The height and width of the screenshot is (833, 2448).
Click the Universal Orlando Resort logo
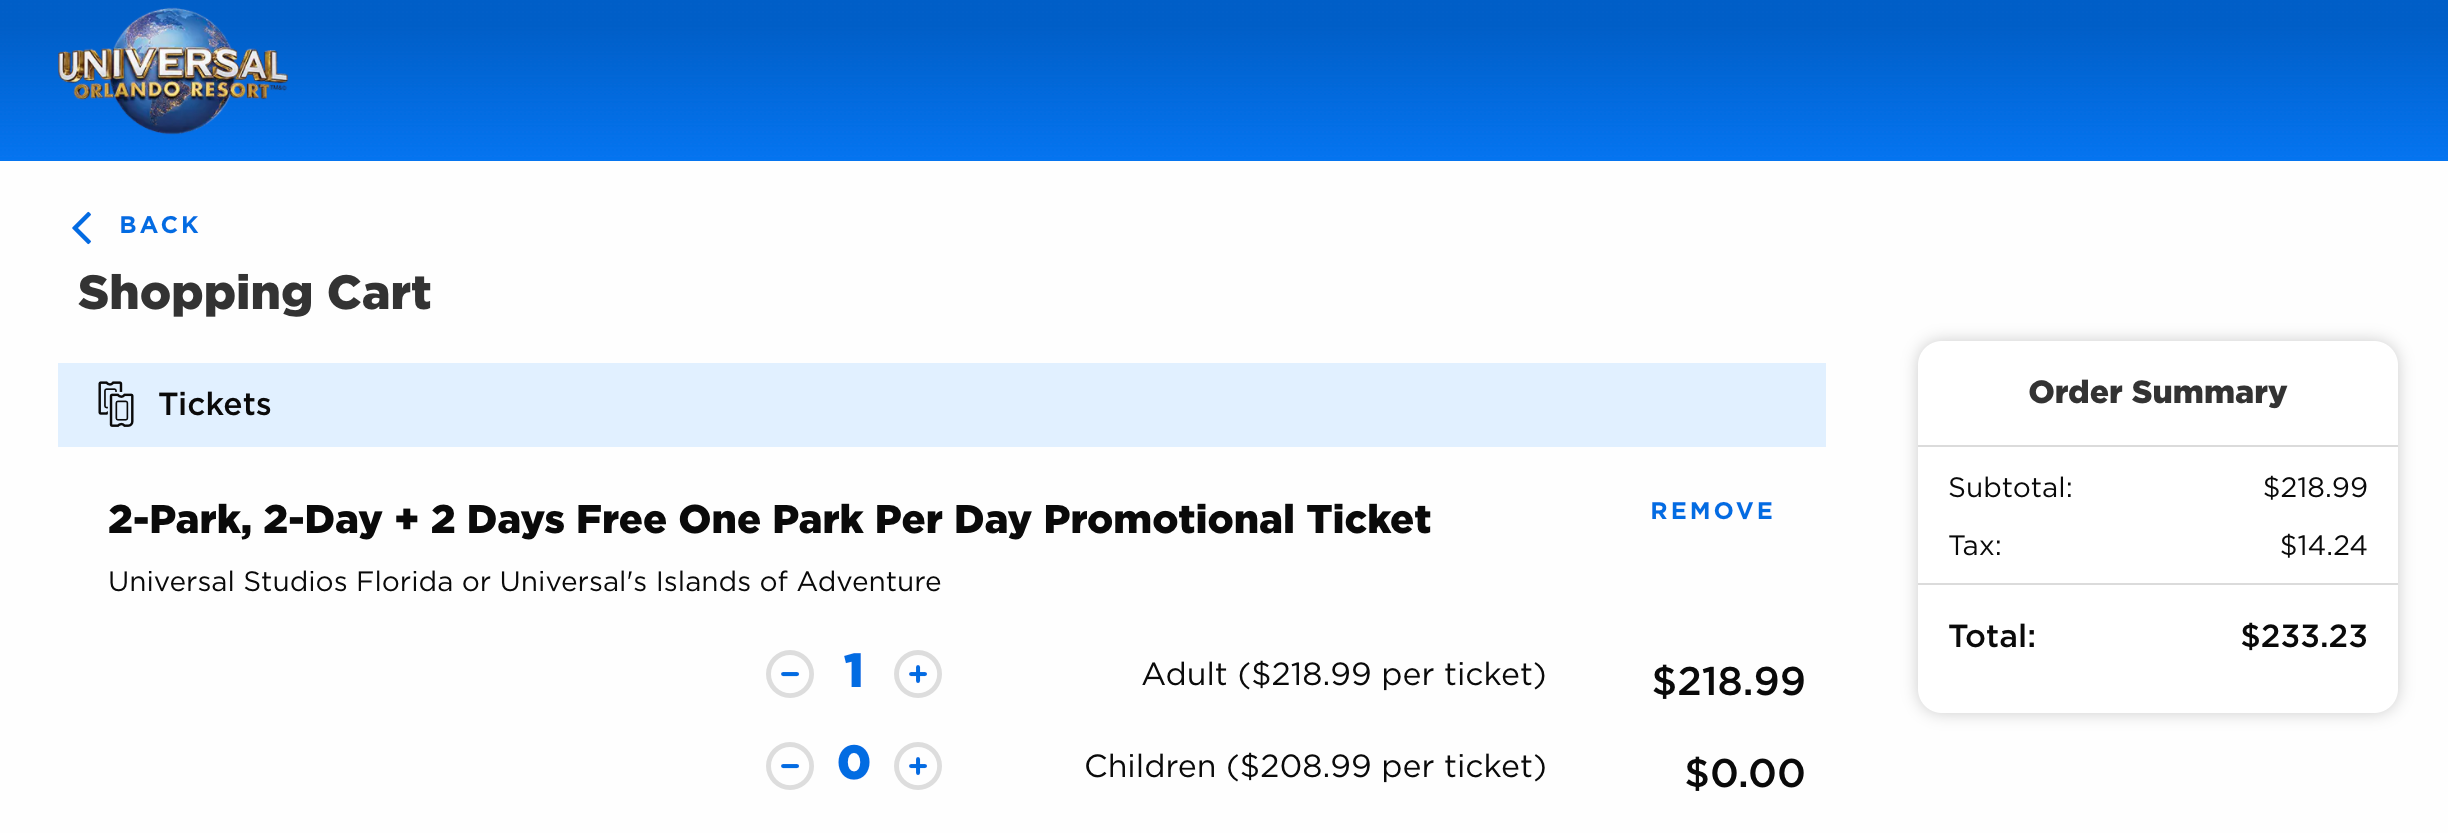172,72
